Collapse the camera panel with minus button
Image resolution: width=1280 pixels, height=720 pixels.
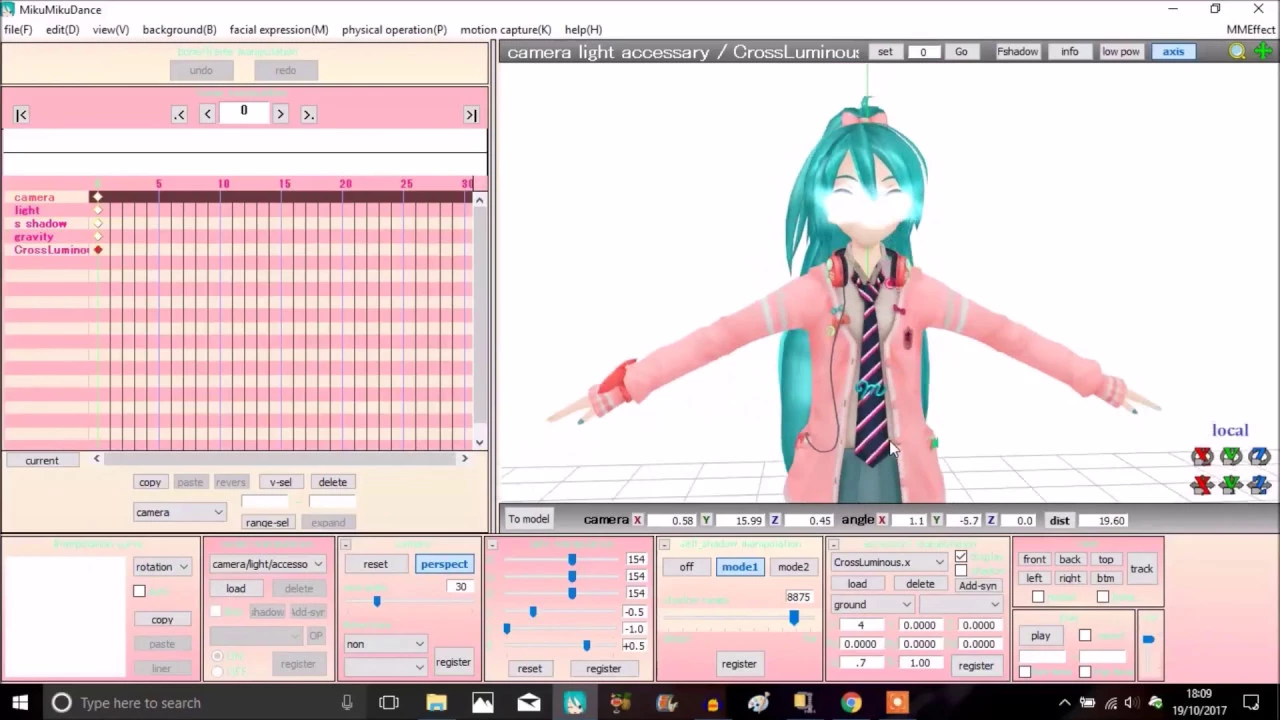[345, 545]
